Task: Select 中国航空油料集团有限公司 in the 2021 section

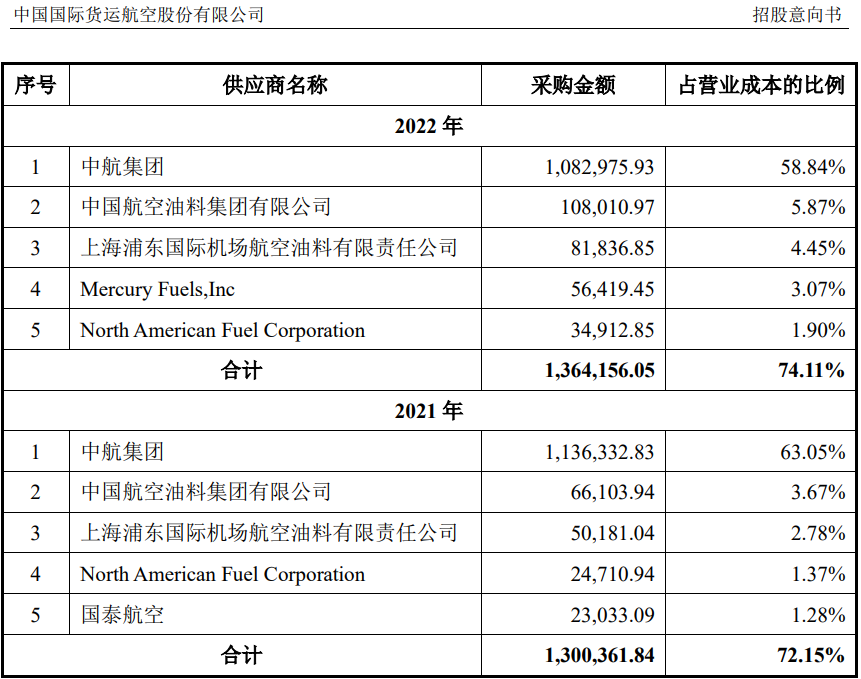Action: [206, 492]
